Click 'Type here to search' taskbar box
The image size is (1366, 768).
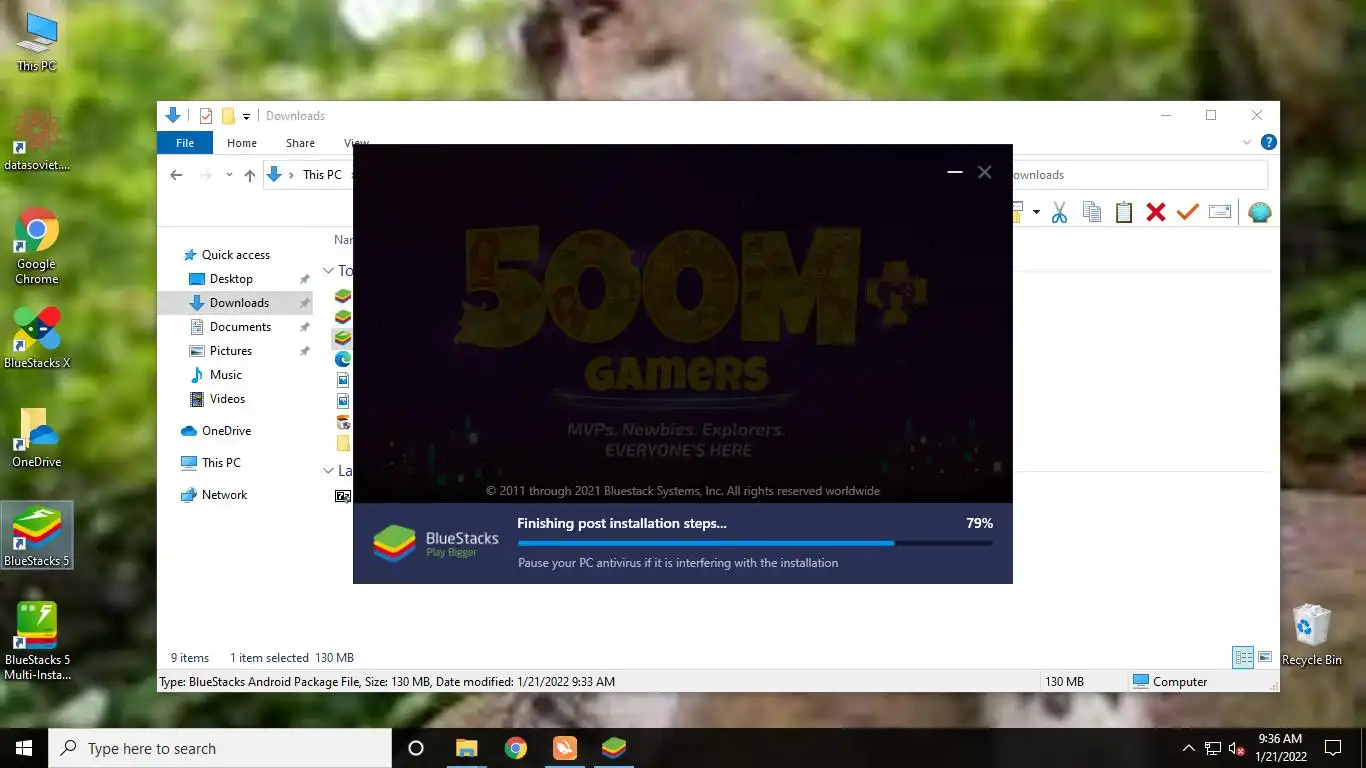coord(220,748)
